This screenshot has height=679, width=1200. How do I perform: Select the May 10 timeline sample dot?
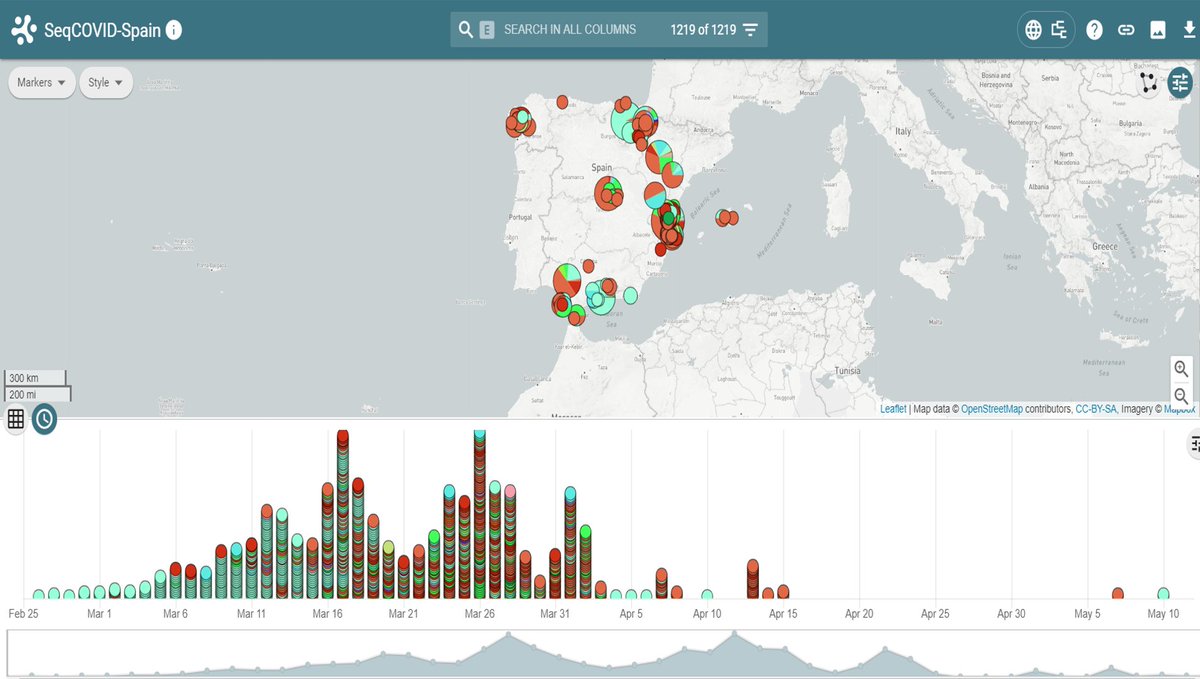coord(1163,593)
